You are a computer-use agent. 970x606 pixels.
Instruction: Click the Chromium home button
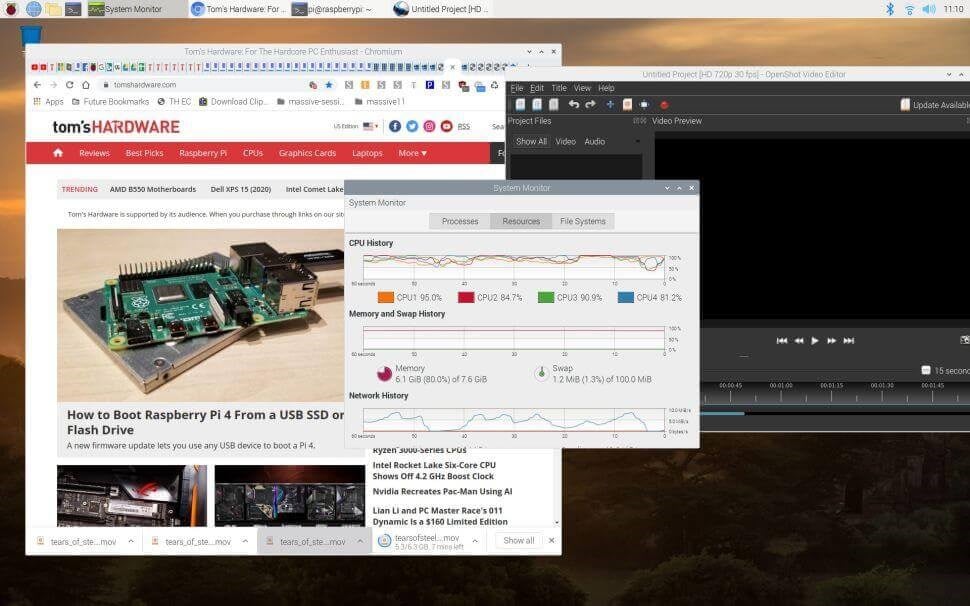(x=86, y=85)
